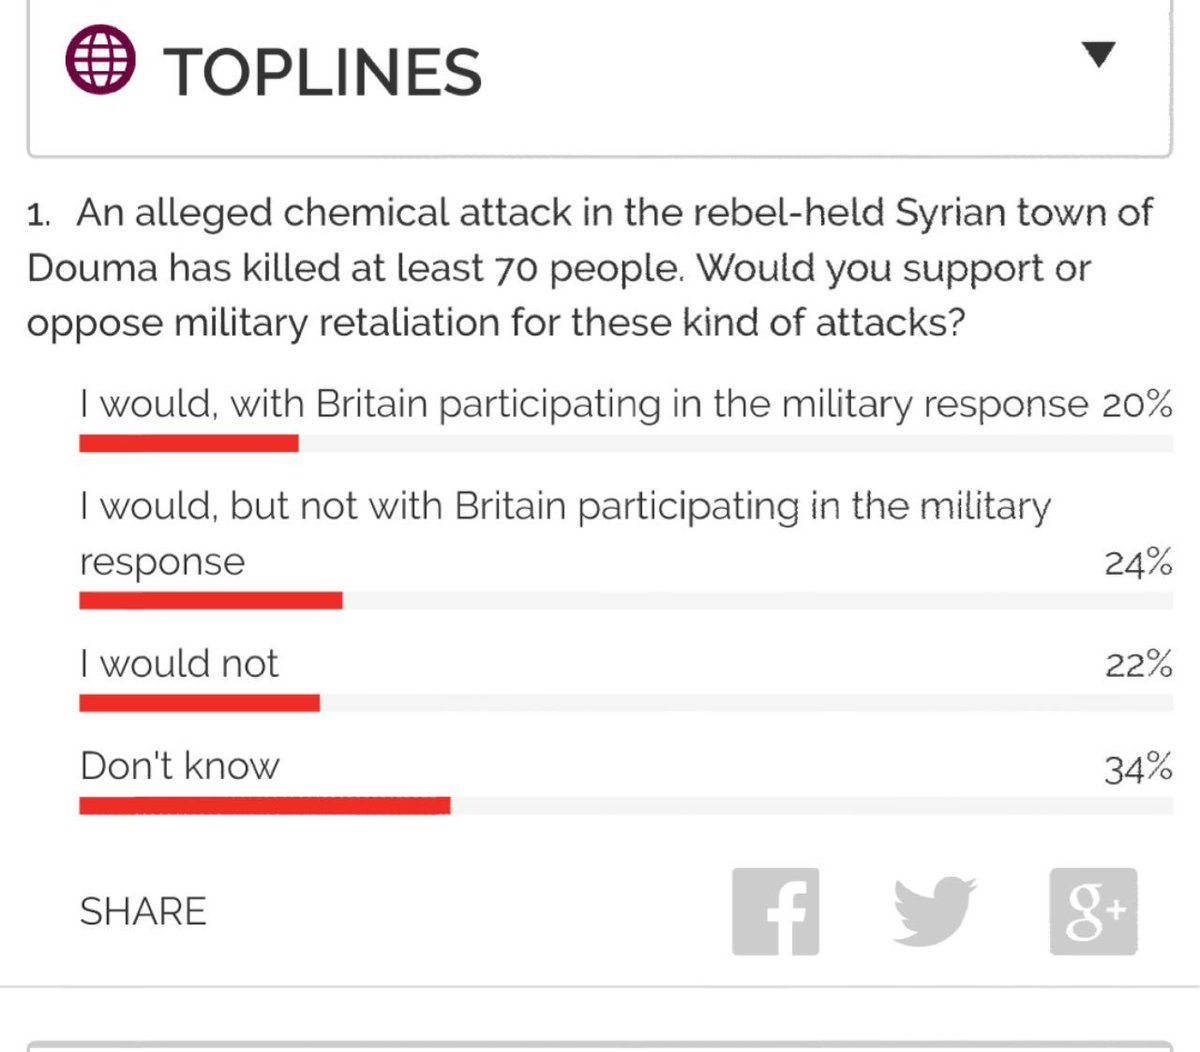Click the purple globe icon beside TOPLINES
Image resolution: width=1200 pixels, height=1052 pixels.
pyautogui.click(x=100, y=61)
